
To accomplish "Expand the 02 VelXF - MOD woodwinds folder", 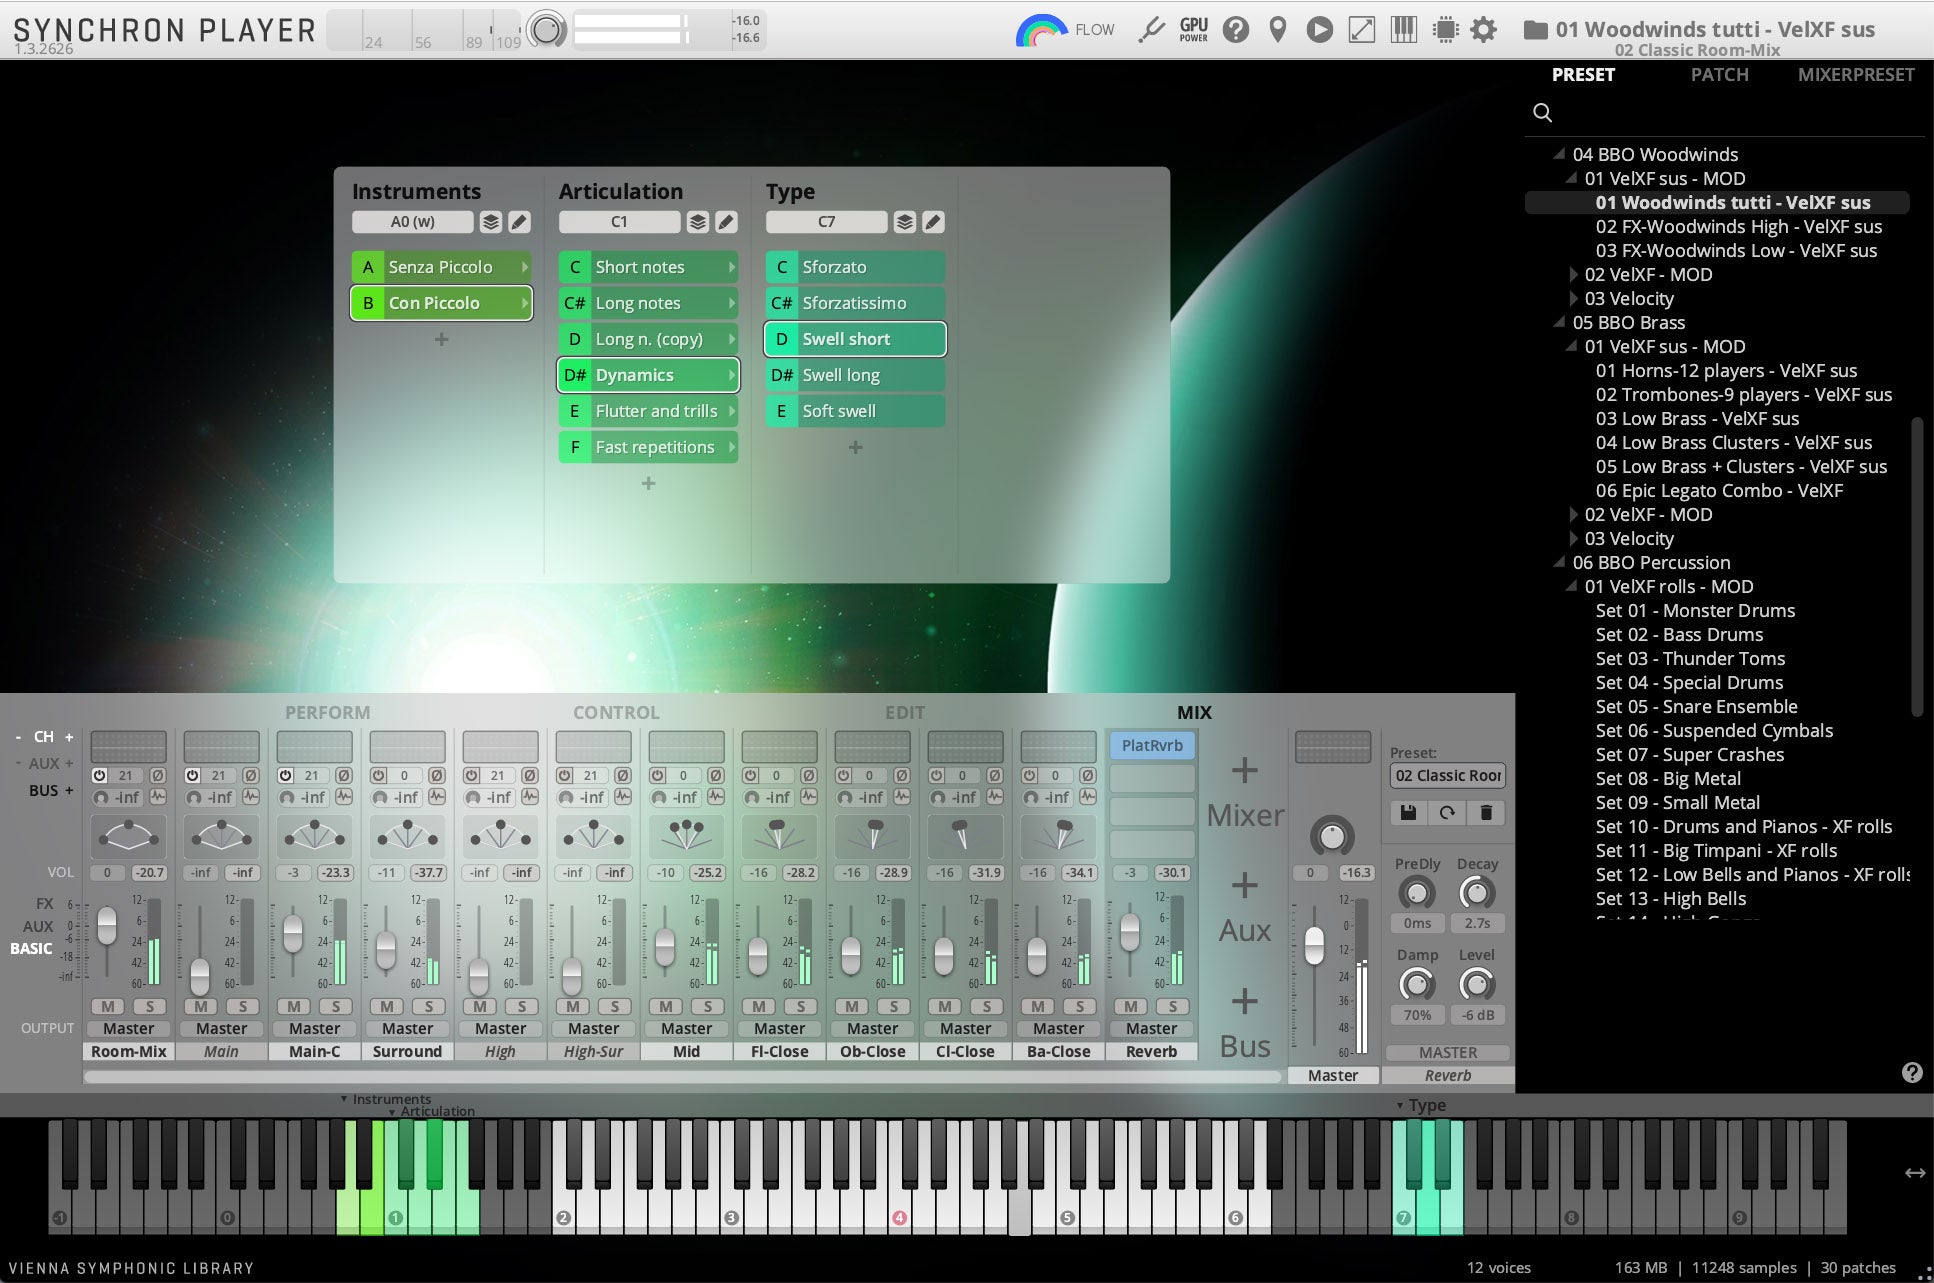I will pyautogui.click(x=1574, y=274).
